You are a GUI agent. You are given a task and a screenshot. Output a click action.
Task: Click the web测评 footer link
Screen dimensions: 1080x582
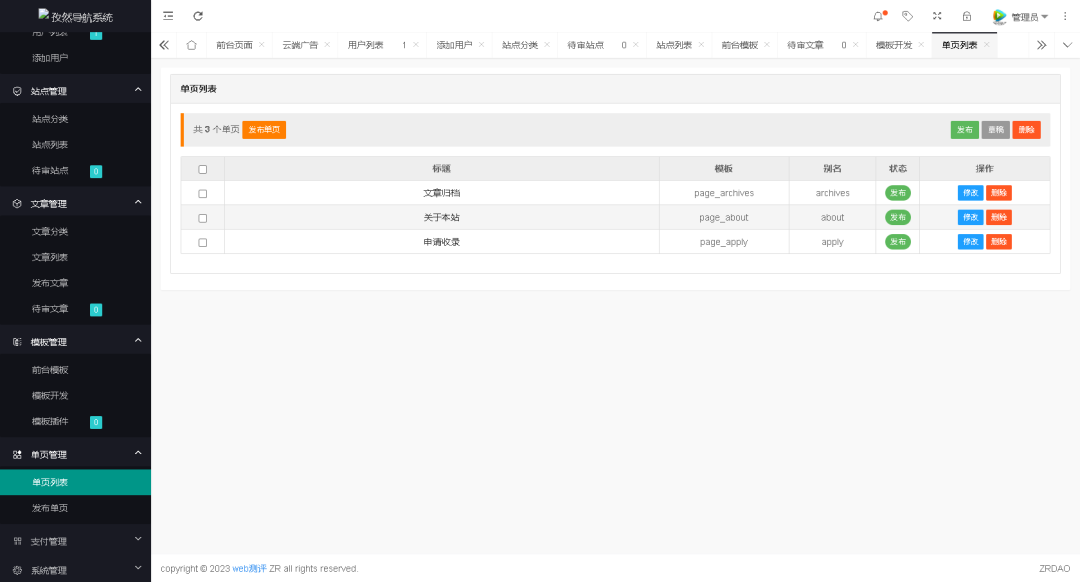coord(249,569)
